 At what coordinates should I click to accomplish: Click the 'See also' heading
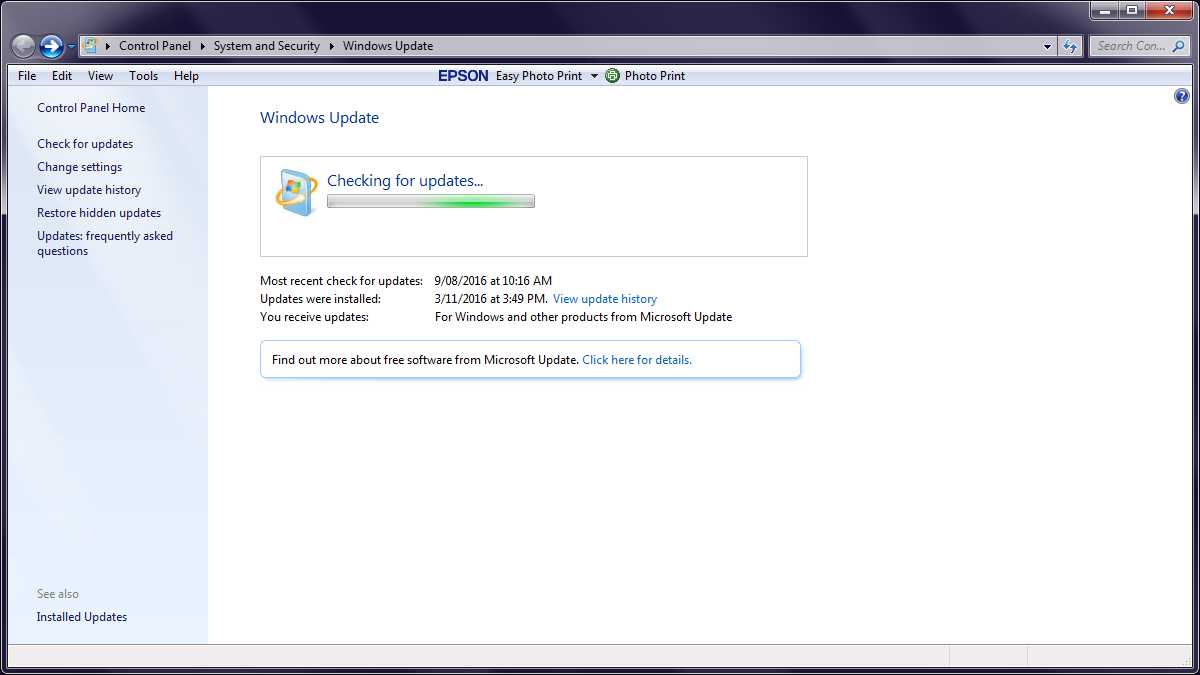tap(58, 594)
